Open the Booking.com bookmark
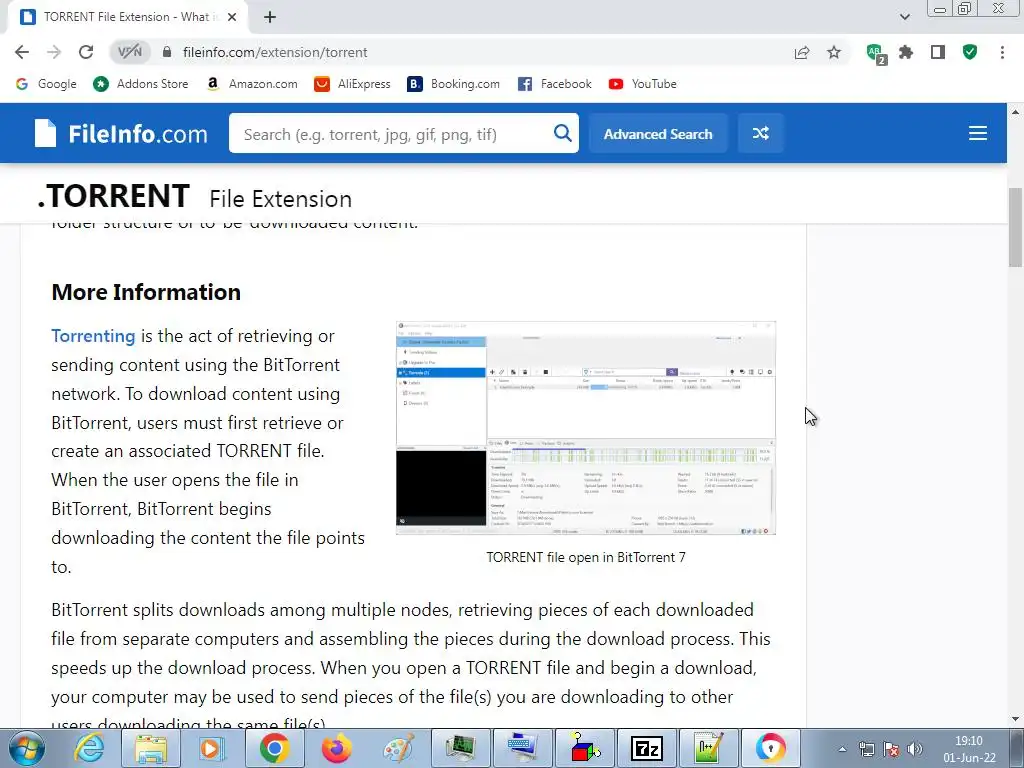This screenshot has height=768, width=1024. [453, 84]
